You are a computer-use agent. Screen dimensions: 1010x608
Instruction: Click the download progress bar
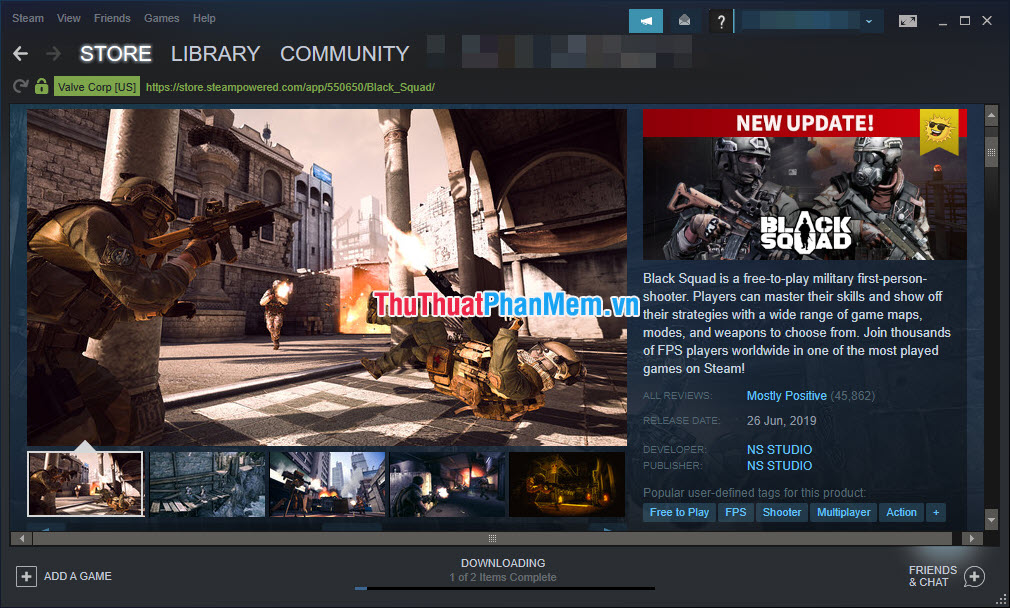pyautogui.click(x=503, y=587)
